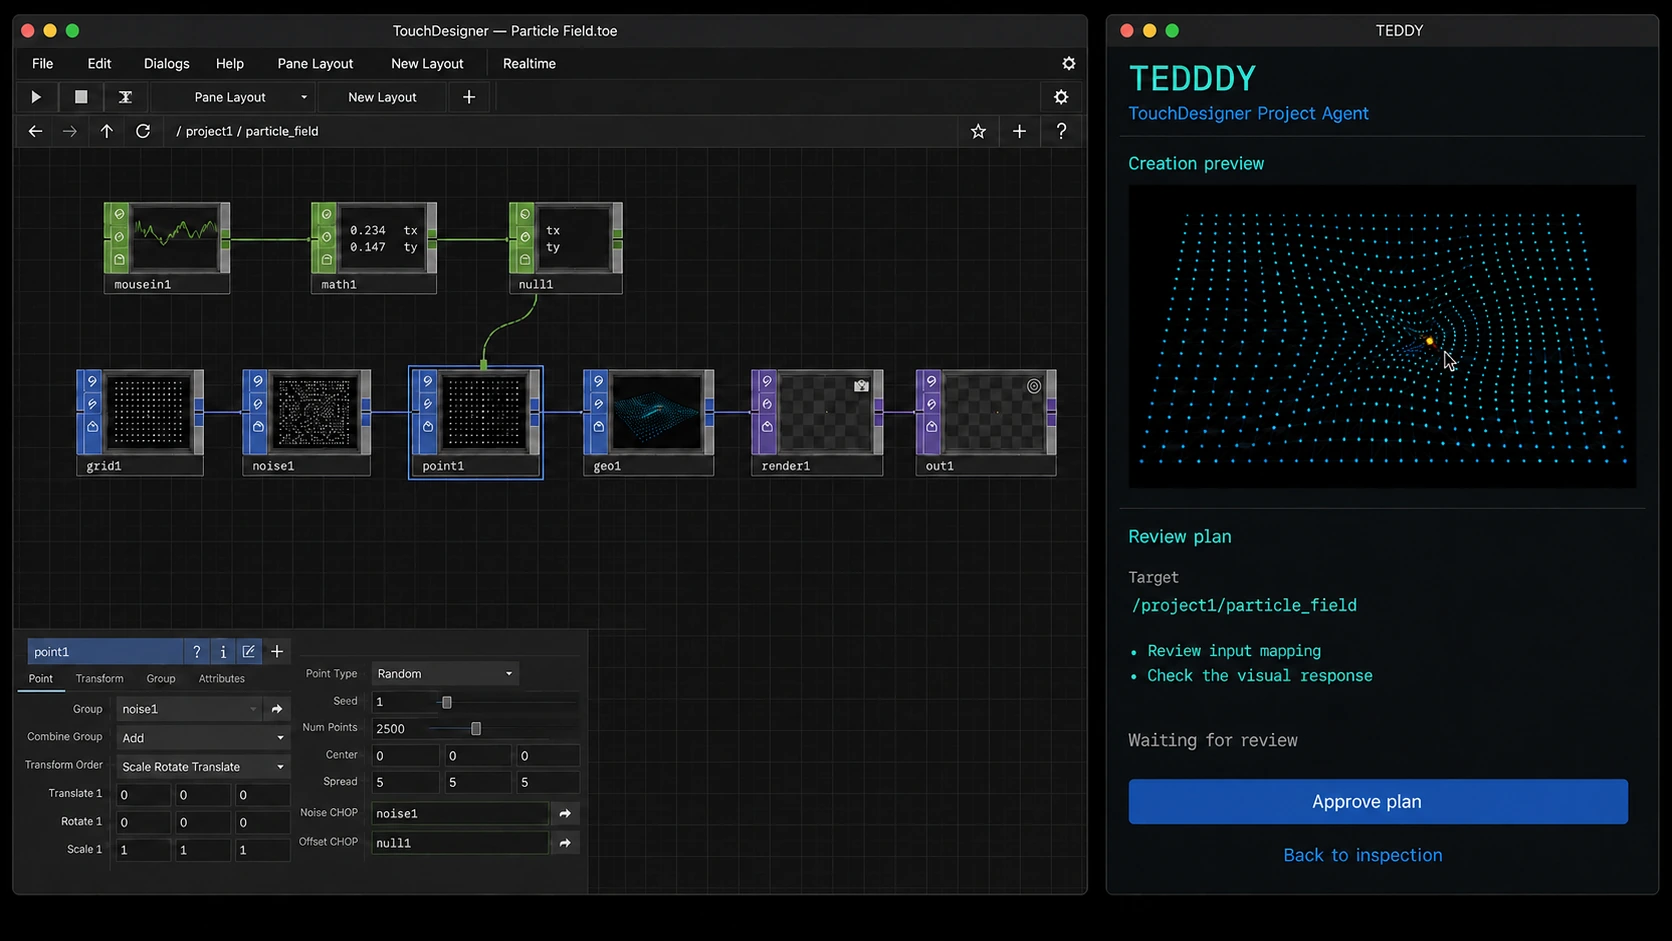
Task: Reload the network with refresh icon
Action: point(143,131)
